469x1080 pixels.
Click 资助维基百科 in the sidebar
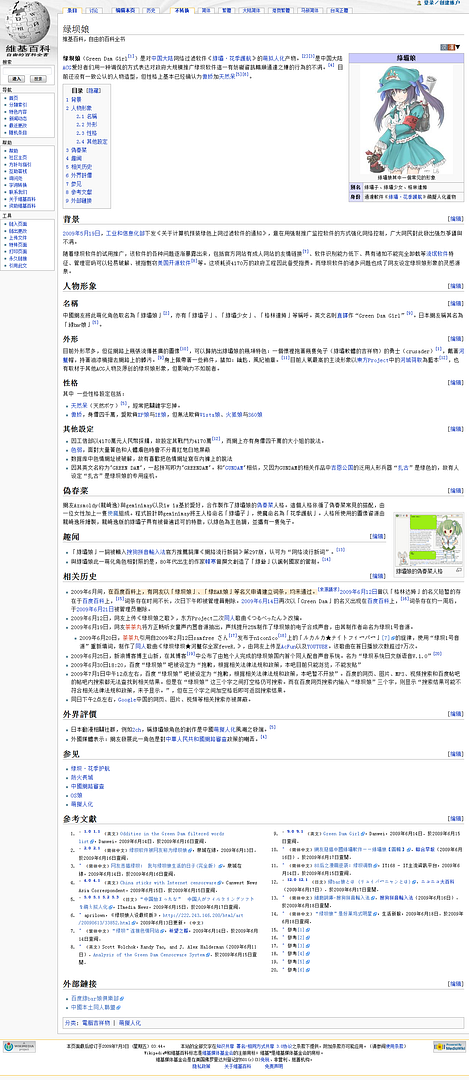coord(22,205)
